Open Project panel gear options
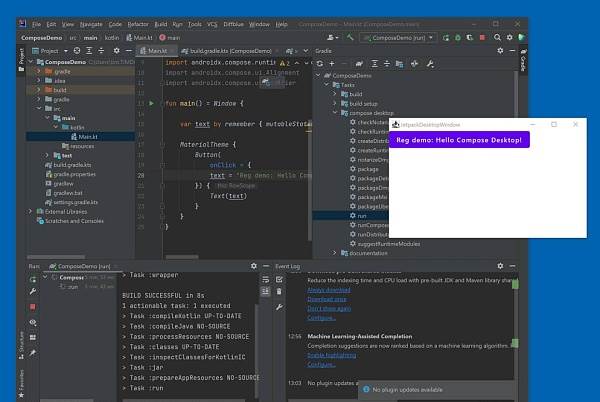Screen dimensions: 600x402 coord(117,50)
